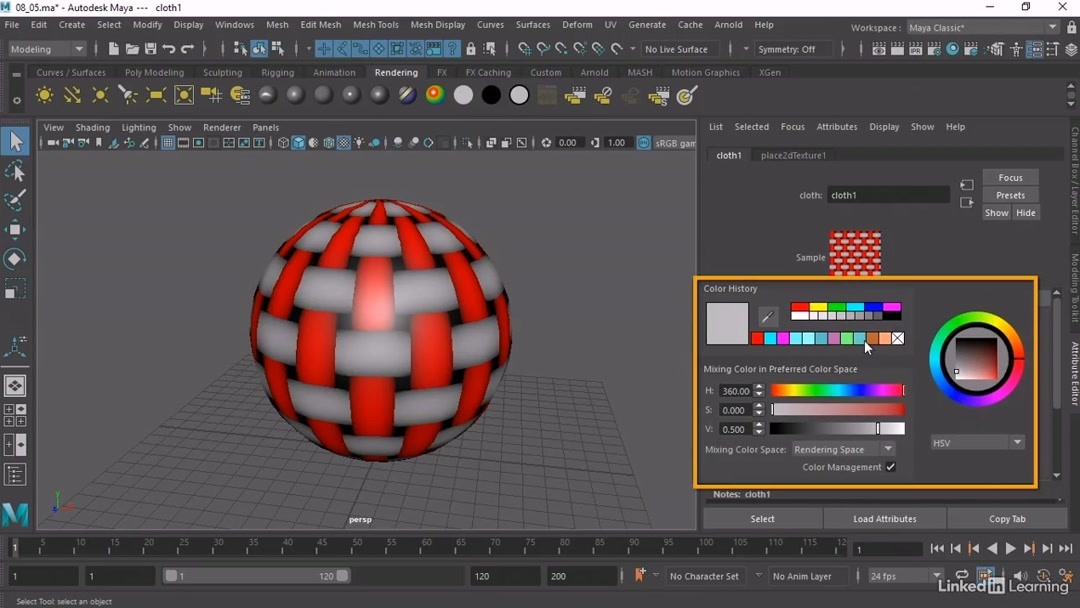The width and height of the screenshot is (1080, 608).
Task: Select the Move tool in the toolbox
Action: tap(15, 228)
